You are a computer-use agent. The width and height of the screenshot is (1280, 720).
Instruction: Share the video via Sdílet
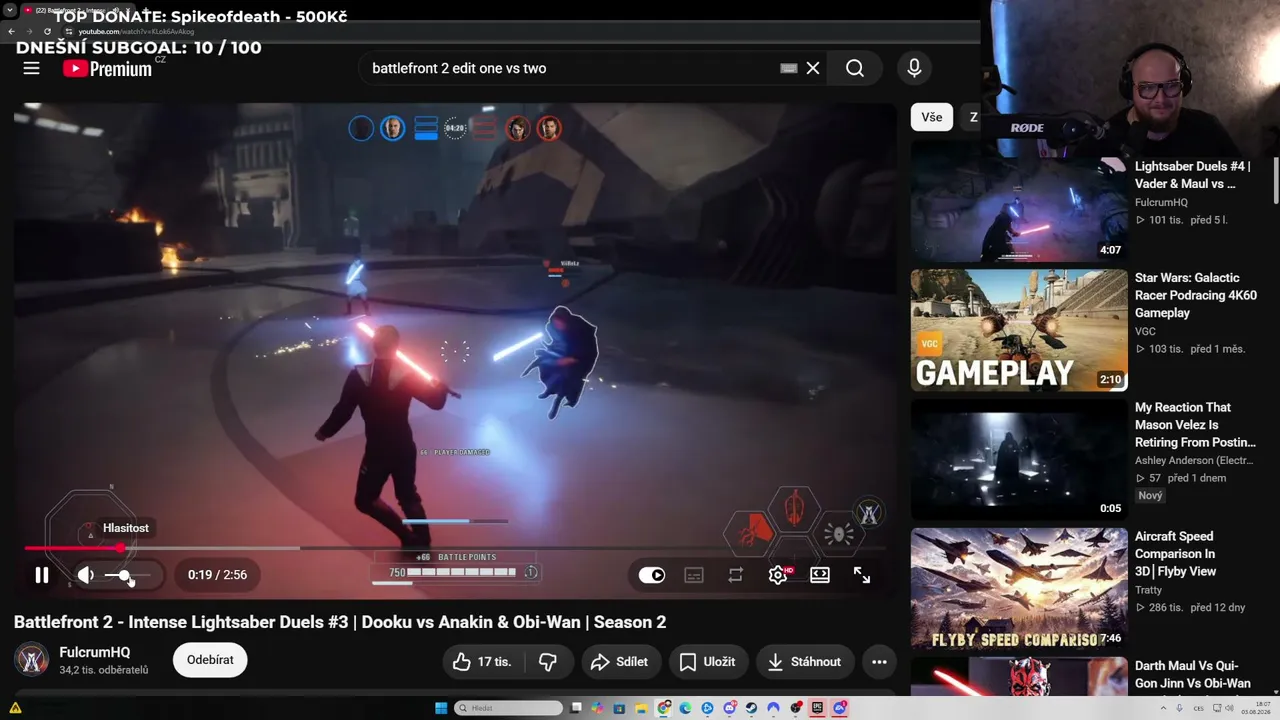pos(620,661)
